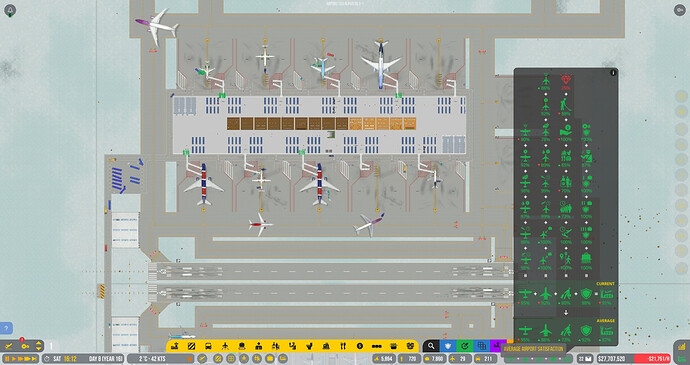This screenshot has width=690, height=365.
Task: Open the dollar sign finance menu
Action: 360,346
